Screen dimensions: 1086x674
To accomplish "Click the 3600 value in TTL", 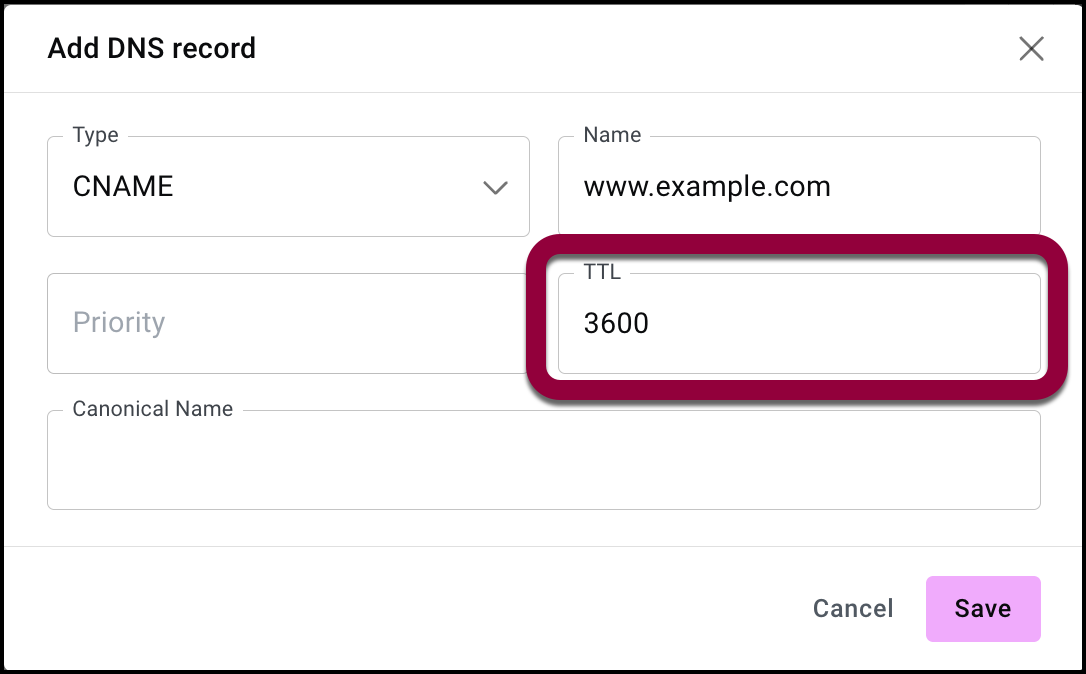I will click(x=616, y=323).
